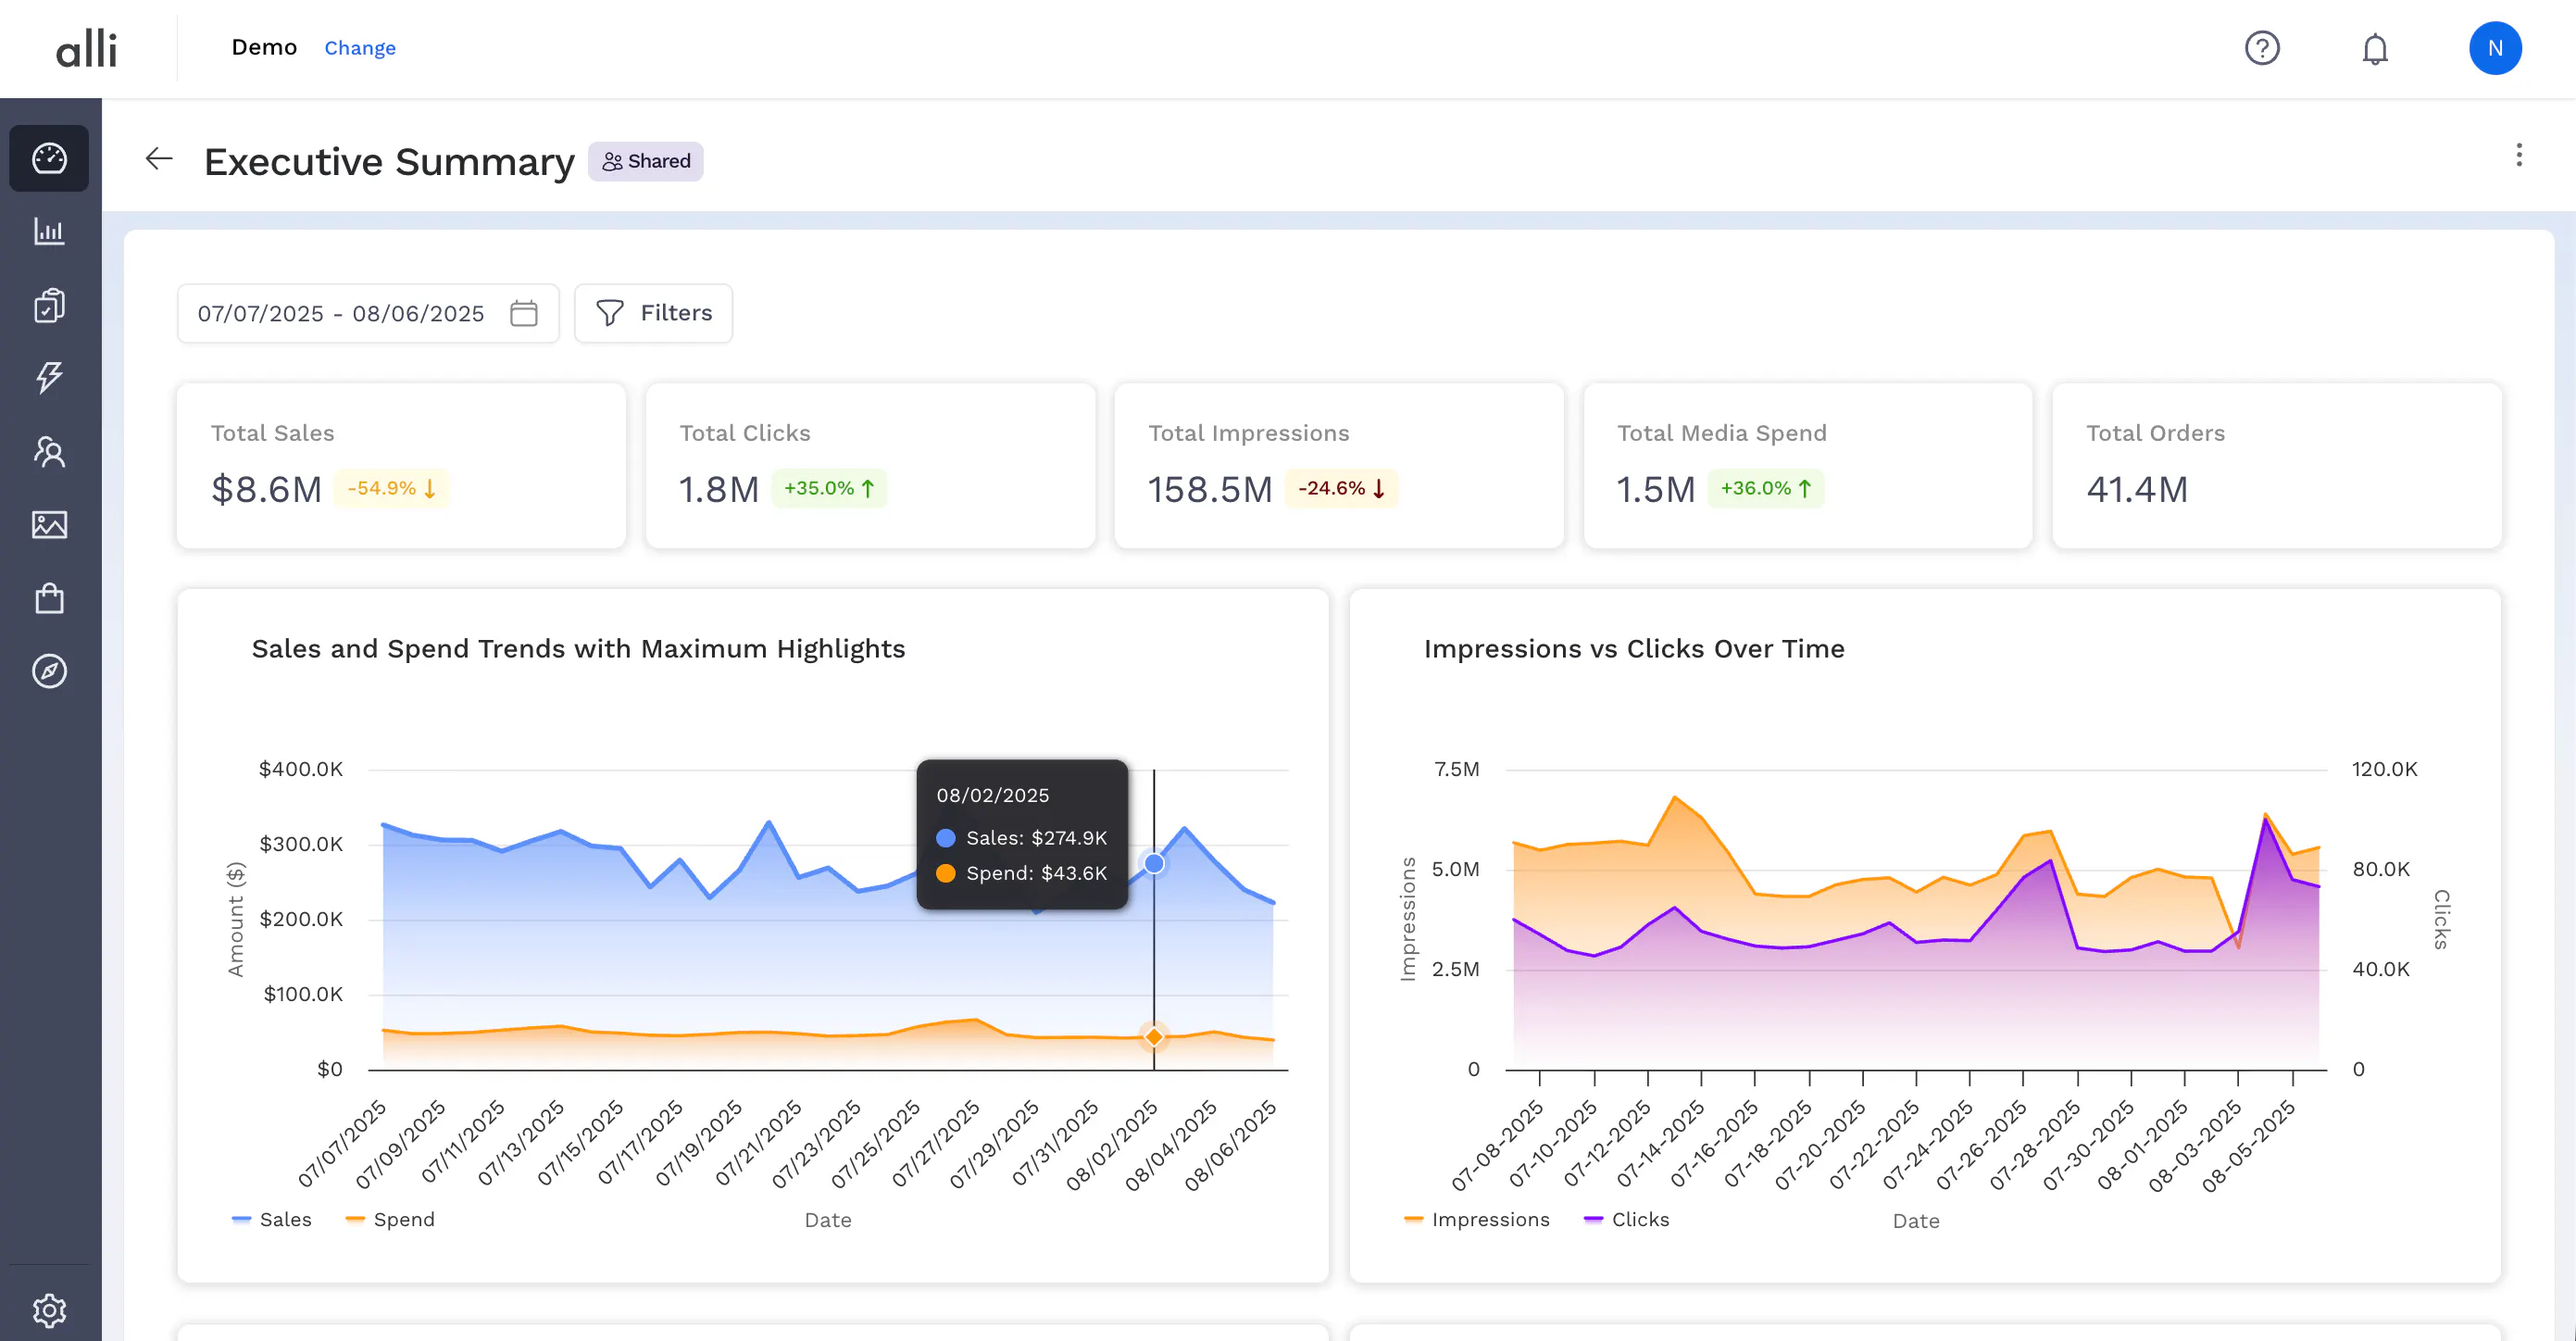
Task: Click the Change workspace link
Action: click(x=360, y=48)
